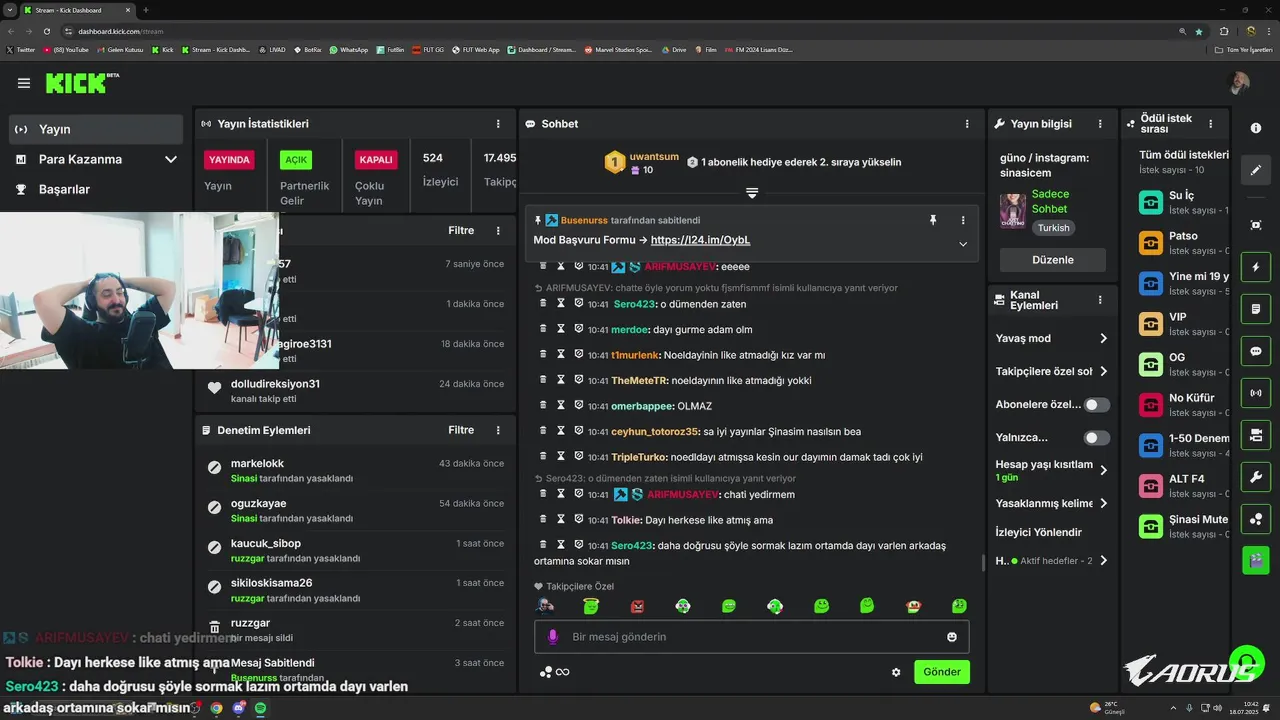This screenshot has width=1280, height=720.
Task: Open Chrome from the taskbar
Action: coord(216,708)
